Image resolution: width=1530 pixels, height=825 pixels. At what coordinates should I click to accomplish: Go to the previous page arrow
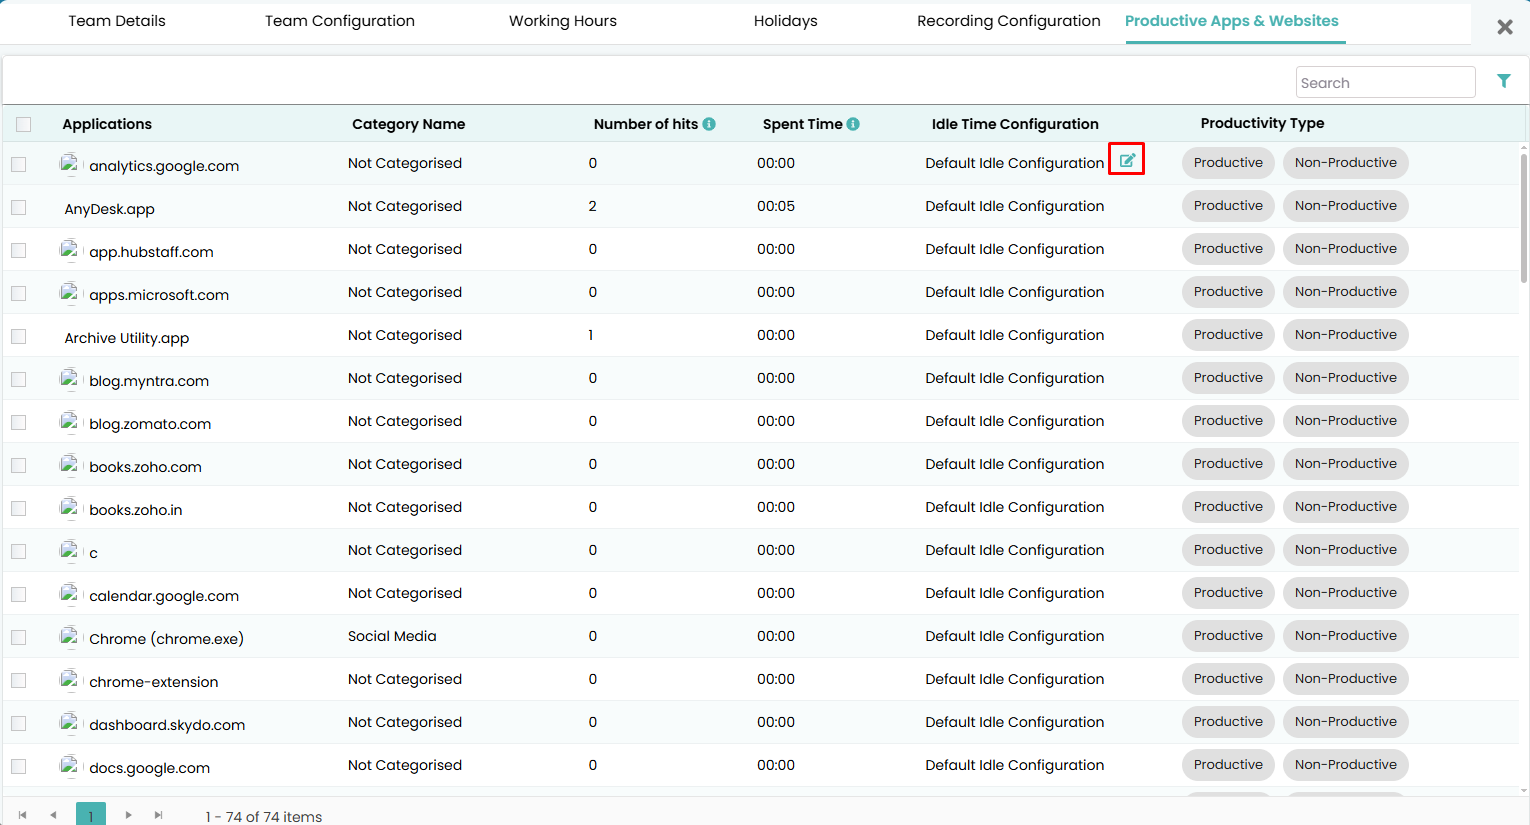tap(53, 815)
